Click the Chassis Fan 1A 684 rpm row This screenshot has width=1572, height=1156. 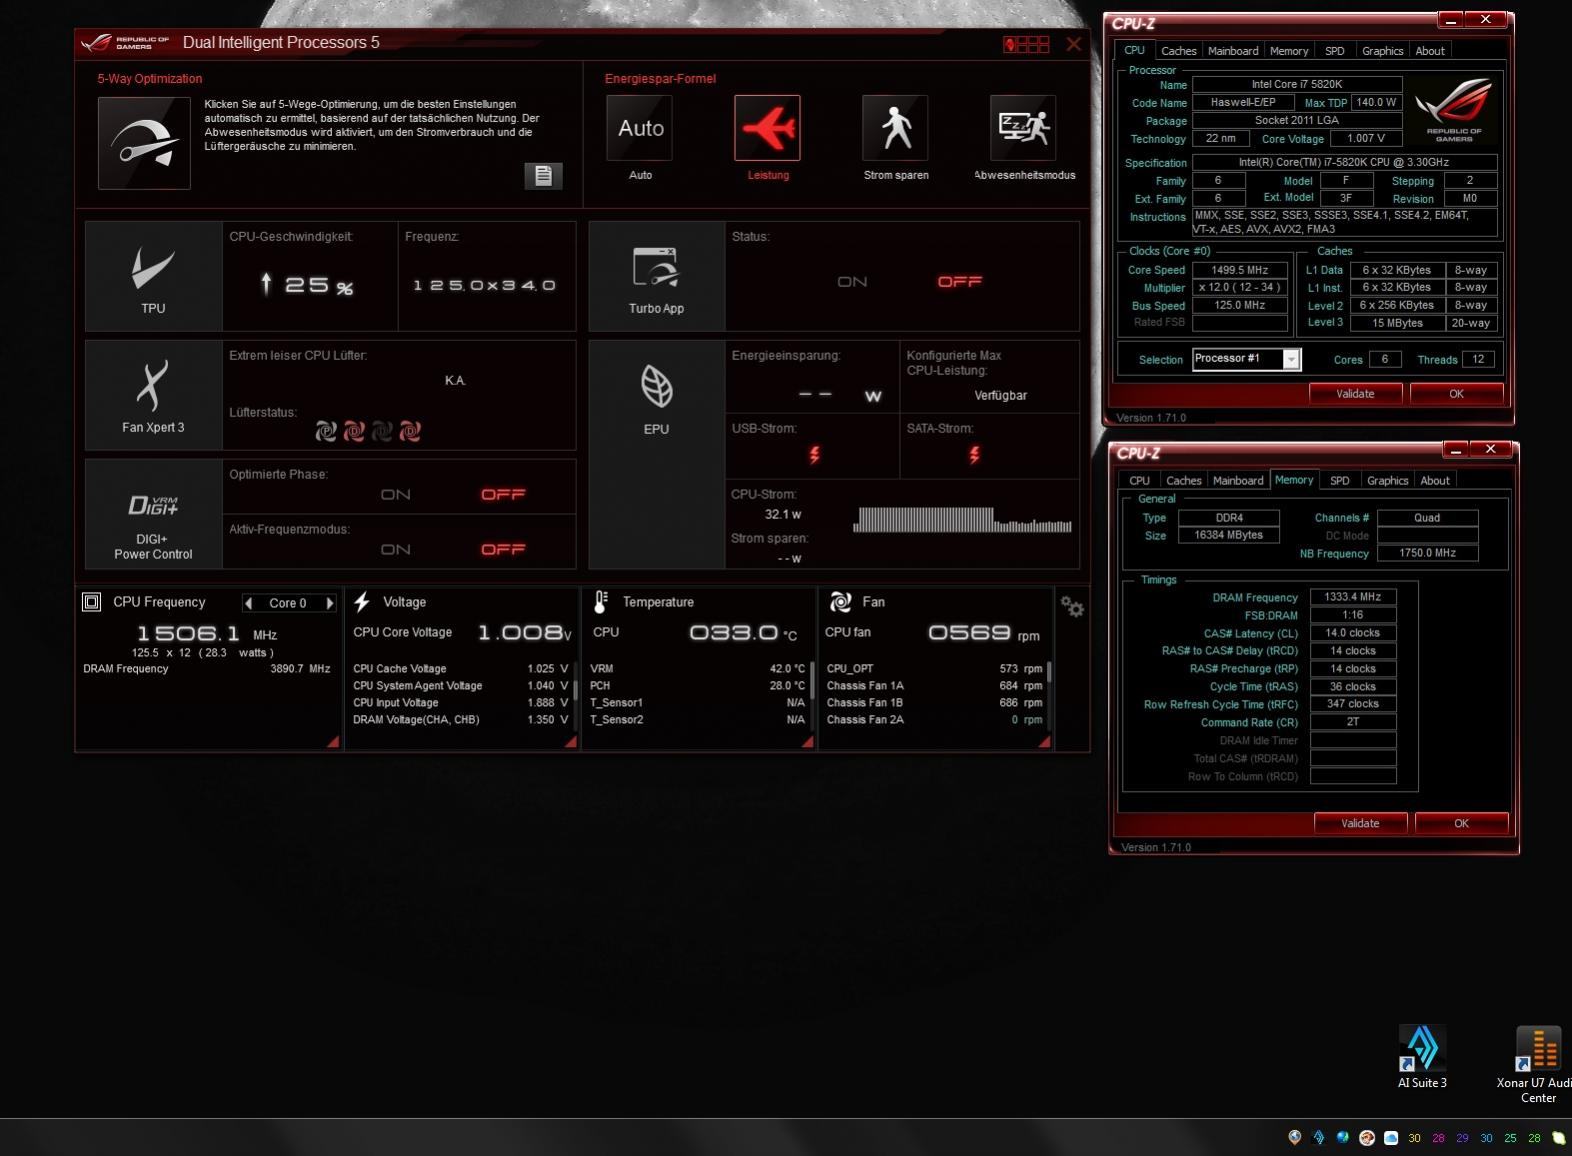pos(935,686)
